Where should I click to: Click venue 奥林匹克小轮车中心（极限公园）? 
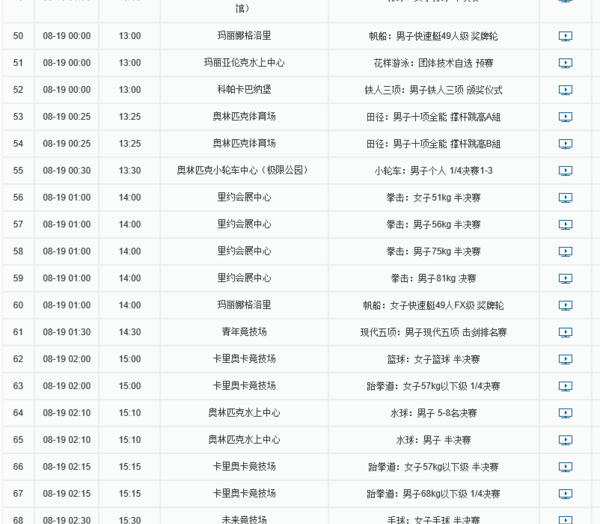(x=244, y=170)
